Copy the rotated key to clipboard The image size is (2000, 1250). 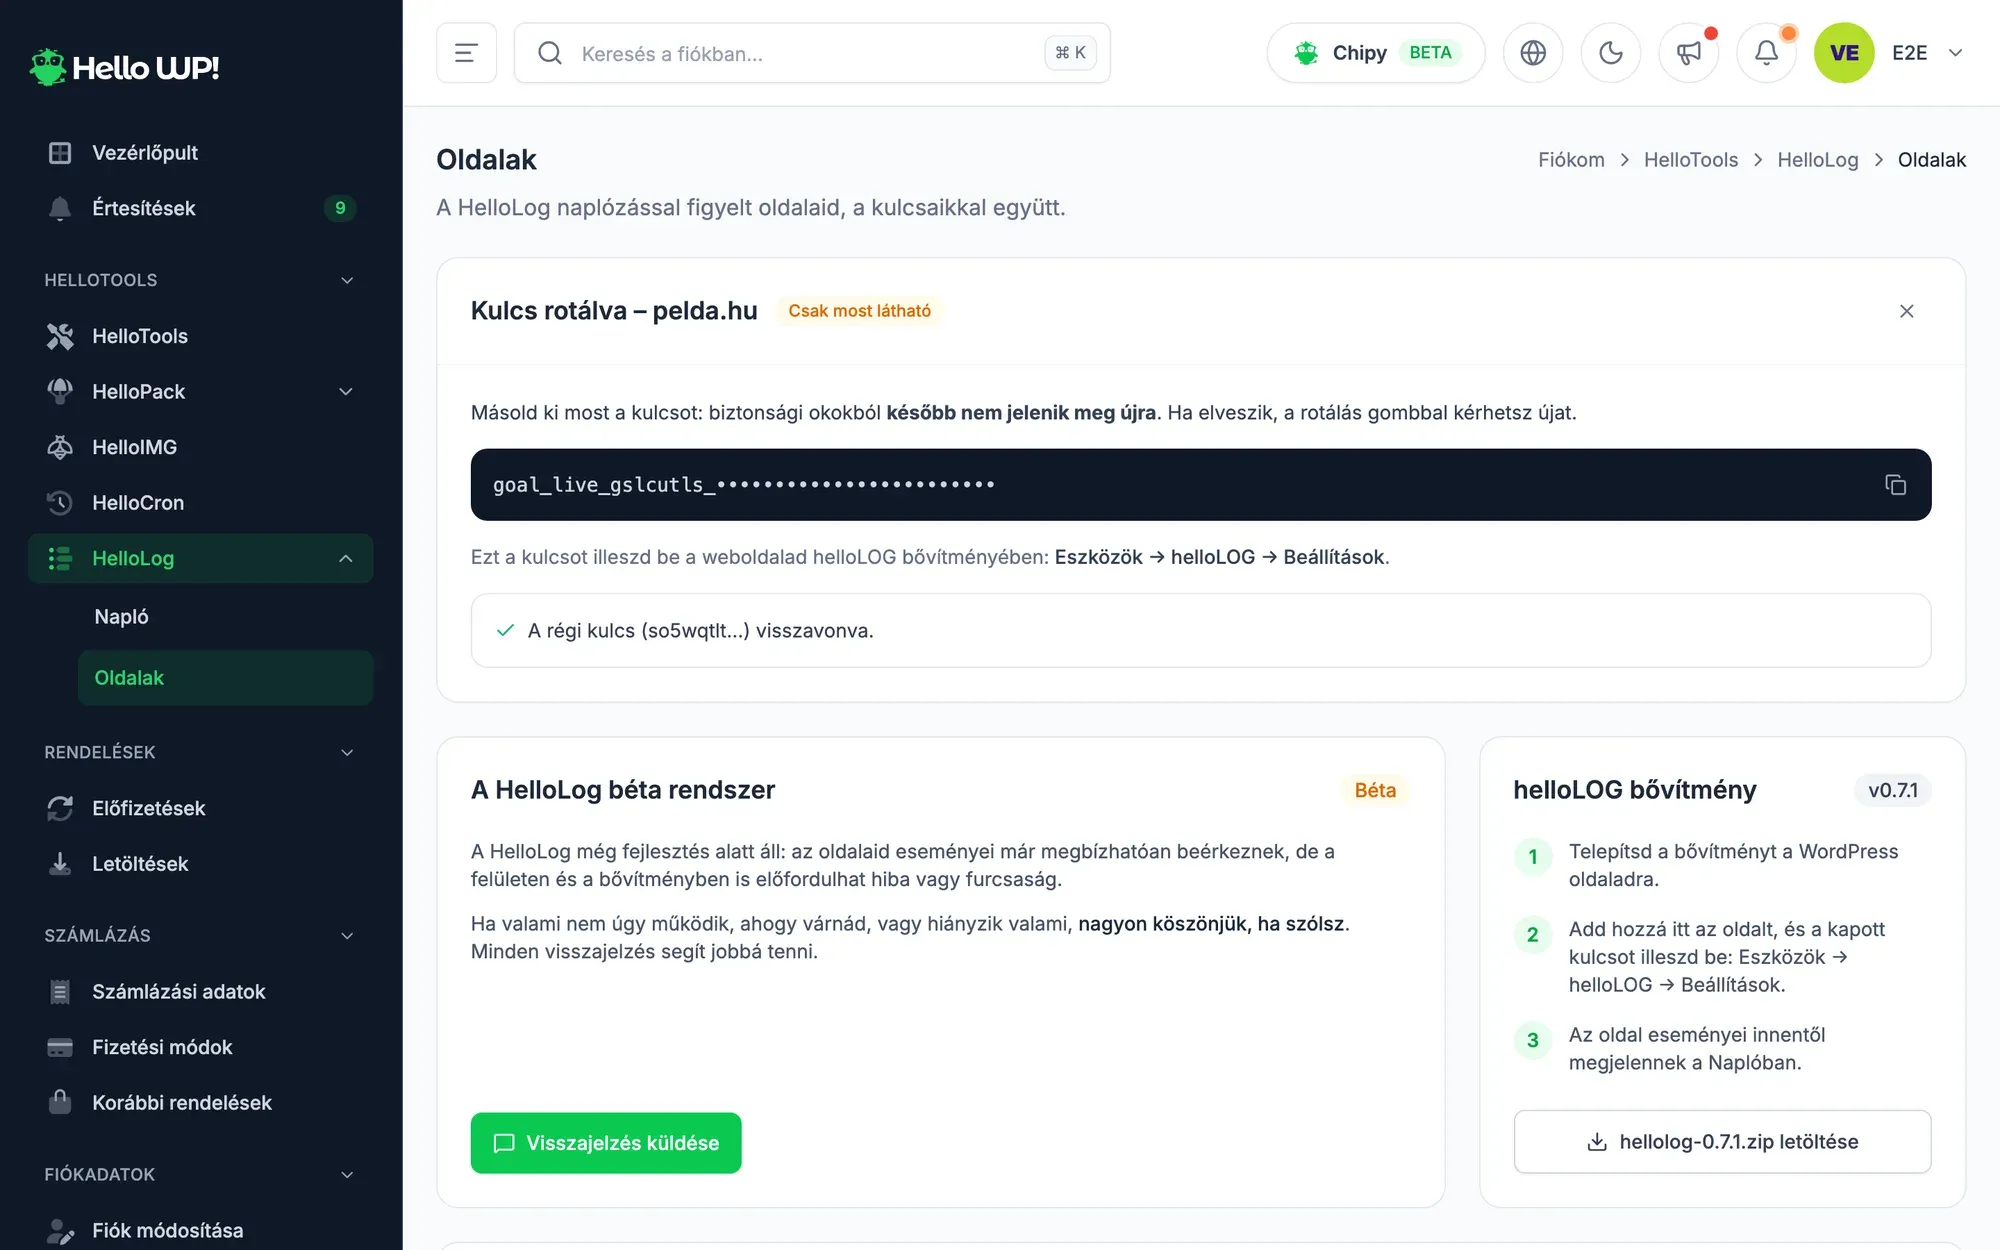click(1895, 485)
